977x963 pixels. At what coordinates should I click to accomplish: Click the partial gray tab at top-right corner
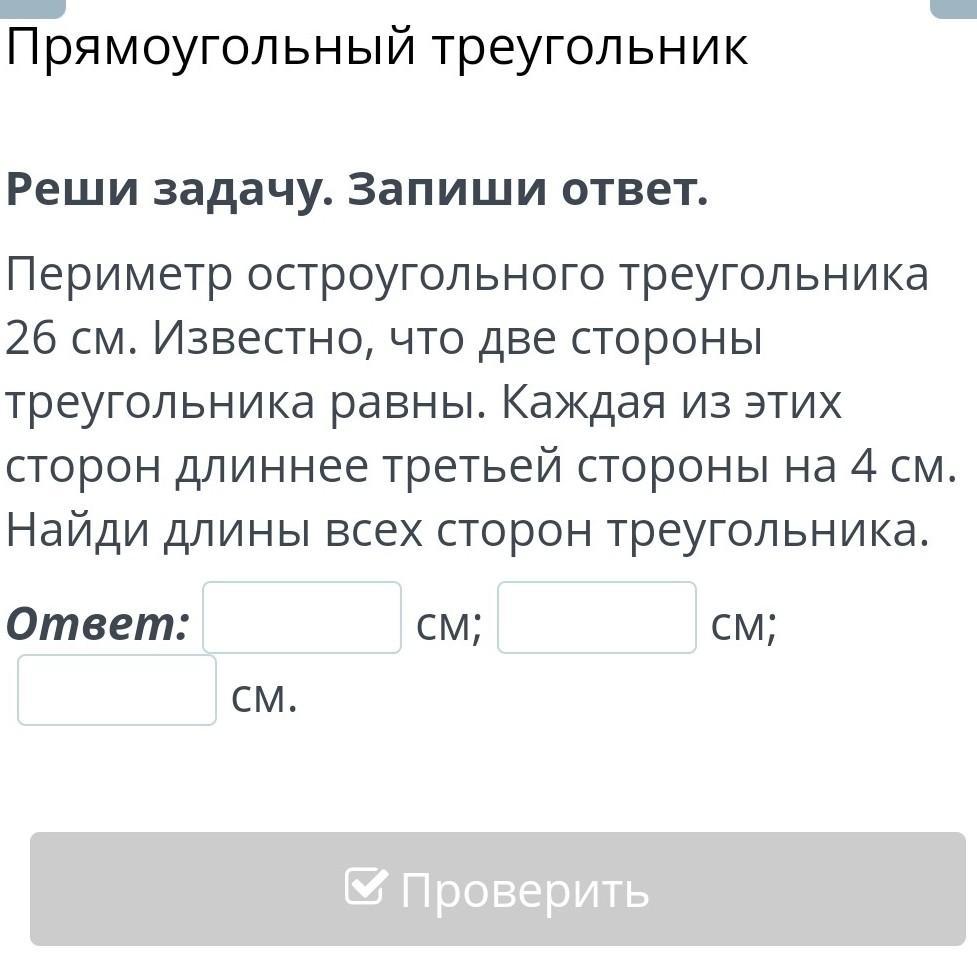click(952, 8)
